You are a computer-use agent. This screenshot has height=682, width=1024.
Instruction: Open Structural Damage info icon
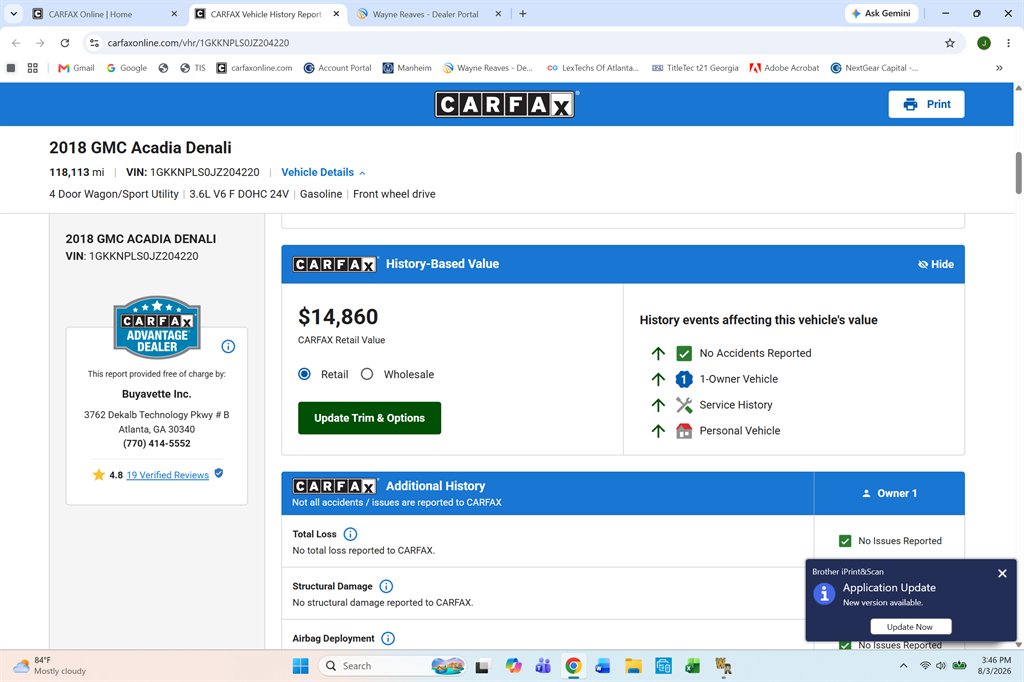(x=386, y=587)
